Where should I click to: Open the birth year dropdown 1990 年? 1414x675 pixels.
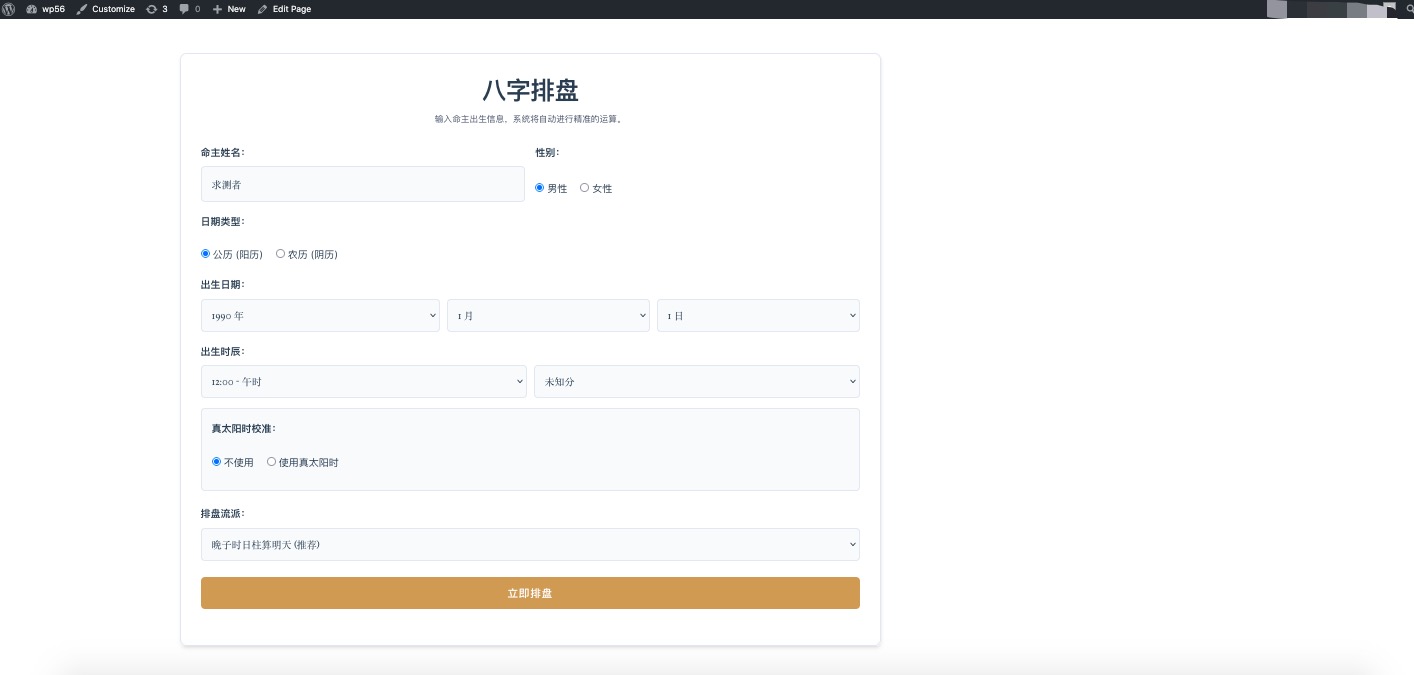320,315
